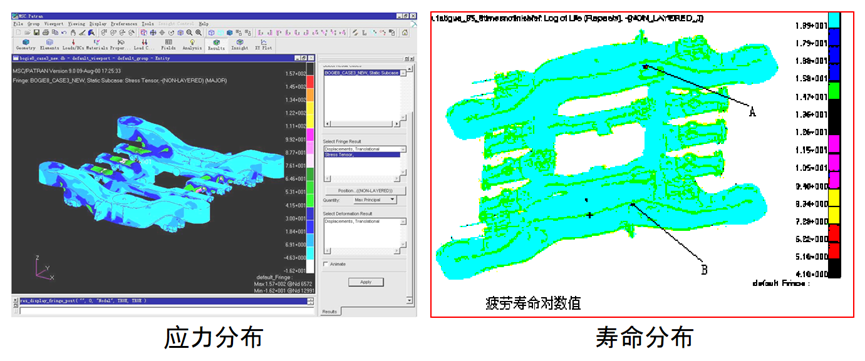Select BOGIE8_CASE3_NEW Static Subcase result case
Viewport: 865px width, 361px height.
tap(362, 73)
